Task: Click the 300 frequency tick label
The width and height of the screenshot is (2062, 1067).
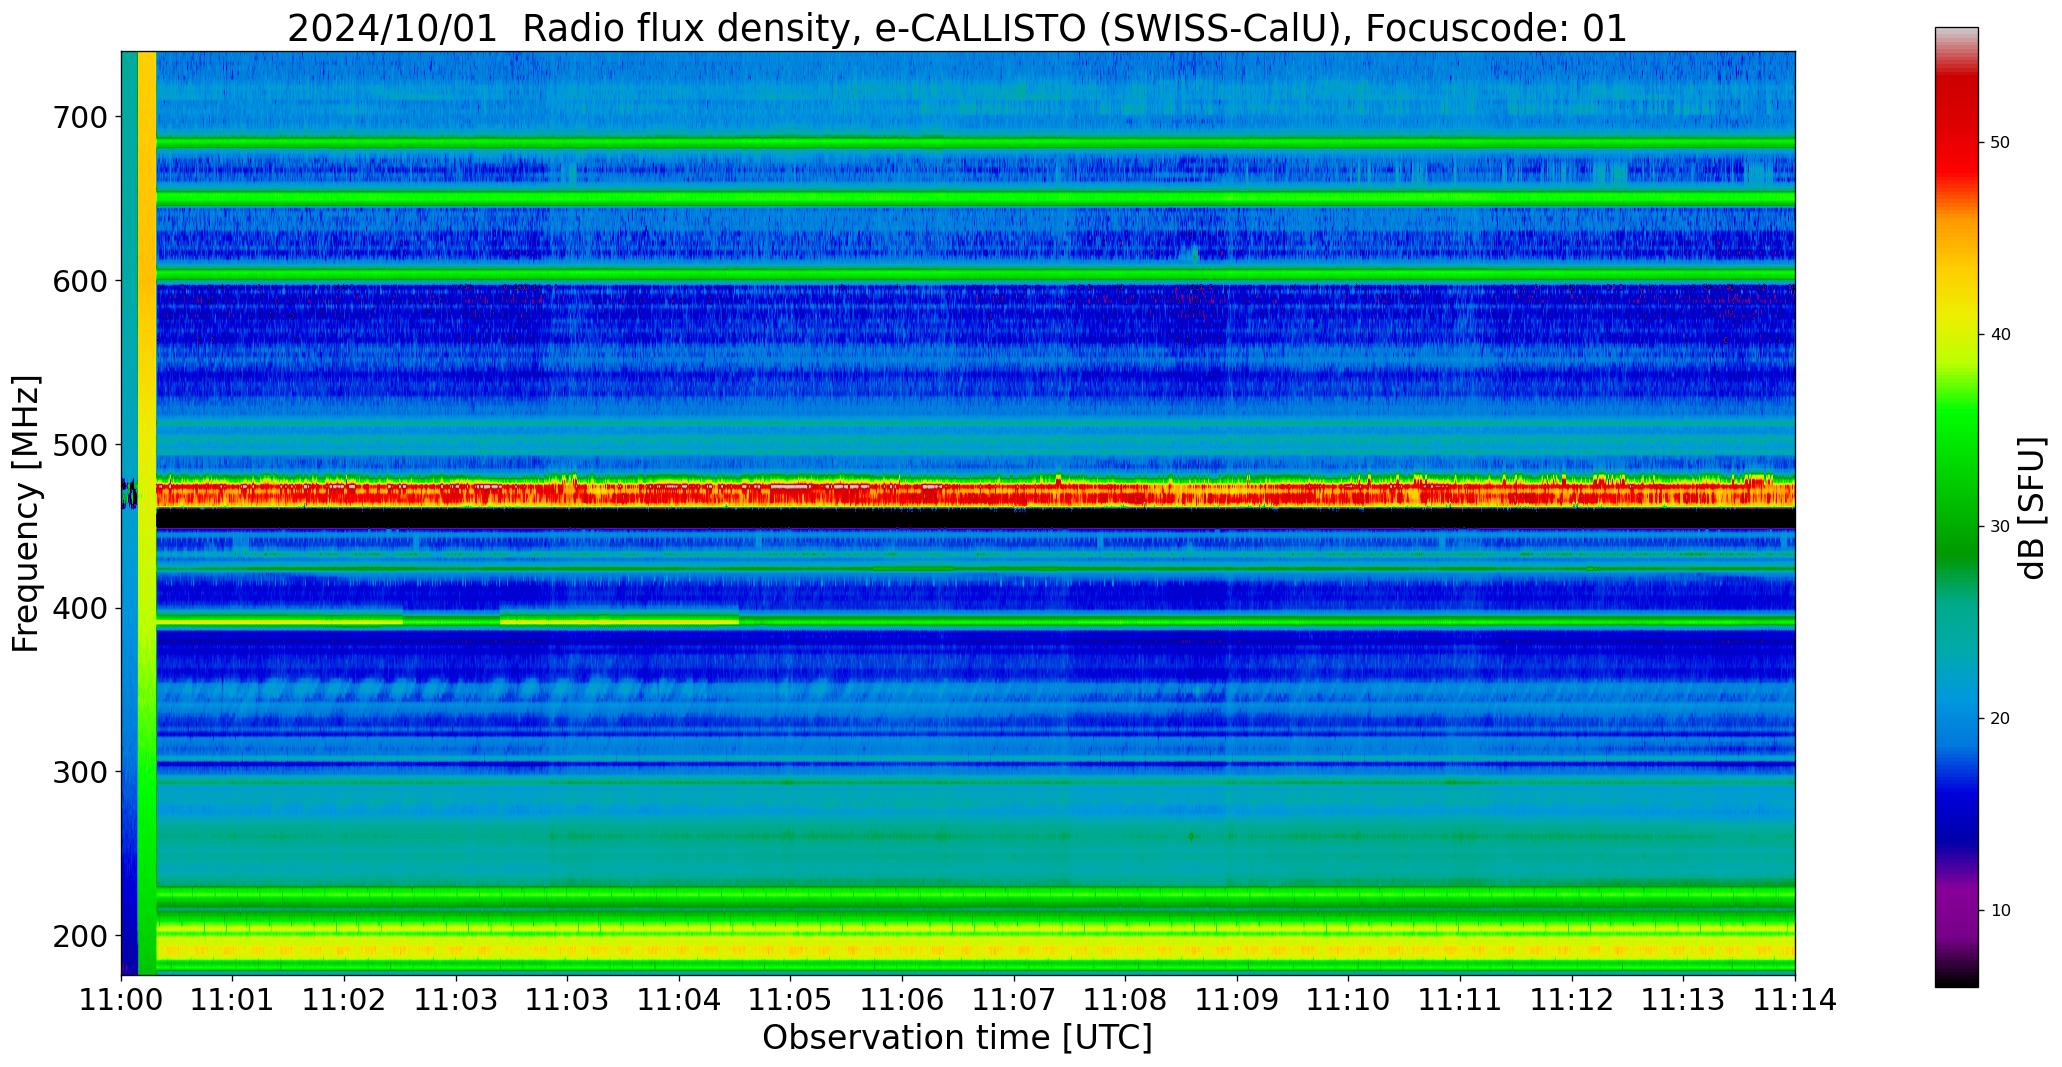Action: [x=79, y=772]
